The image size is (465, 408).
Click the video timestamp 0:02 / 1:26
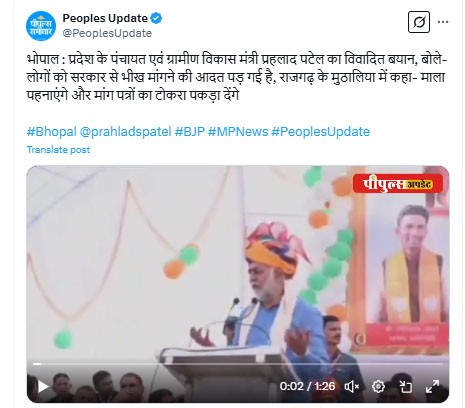coord(307,386)
